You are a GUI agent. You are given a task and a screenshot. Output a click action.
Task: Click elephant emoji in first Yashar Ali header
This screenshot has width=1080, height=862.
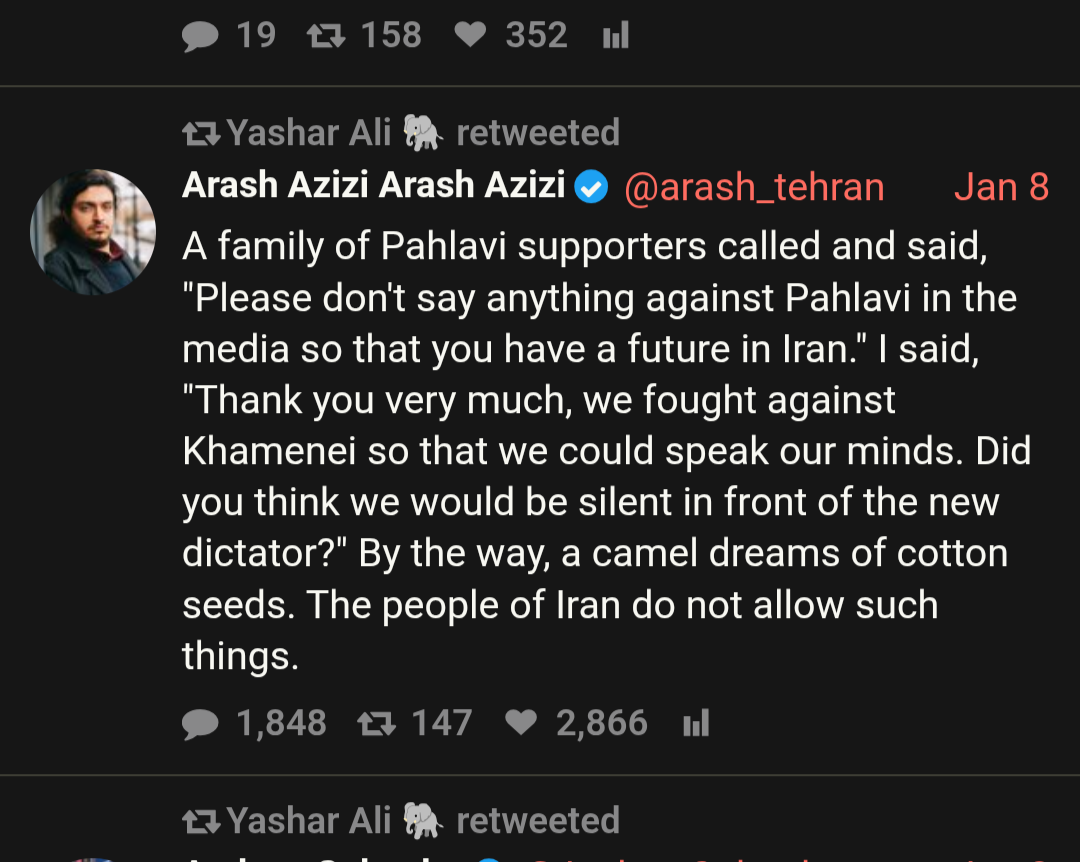pyautogui.click(x=423, y=132)
